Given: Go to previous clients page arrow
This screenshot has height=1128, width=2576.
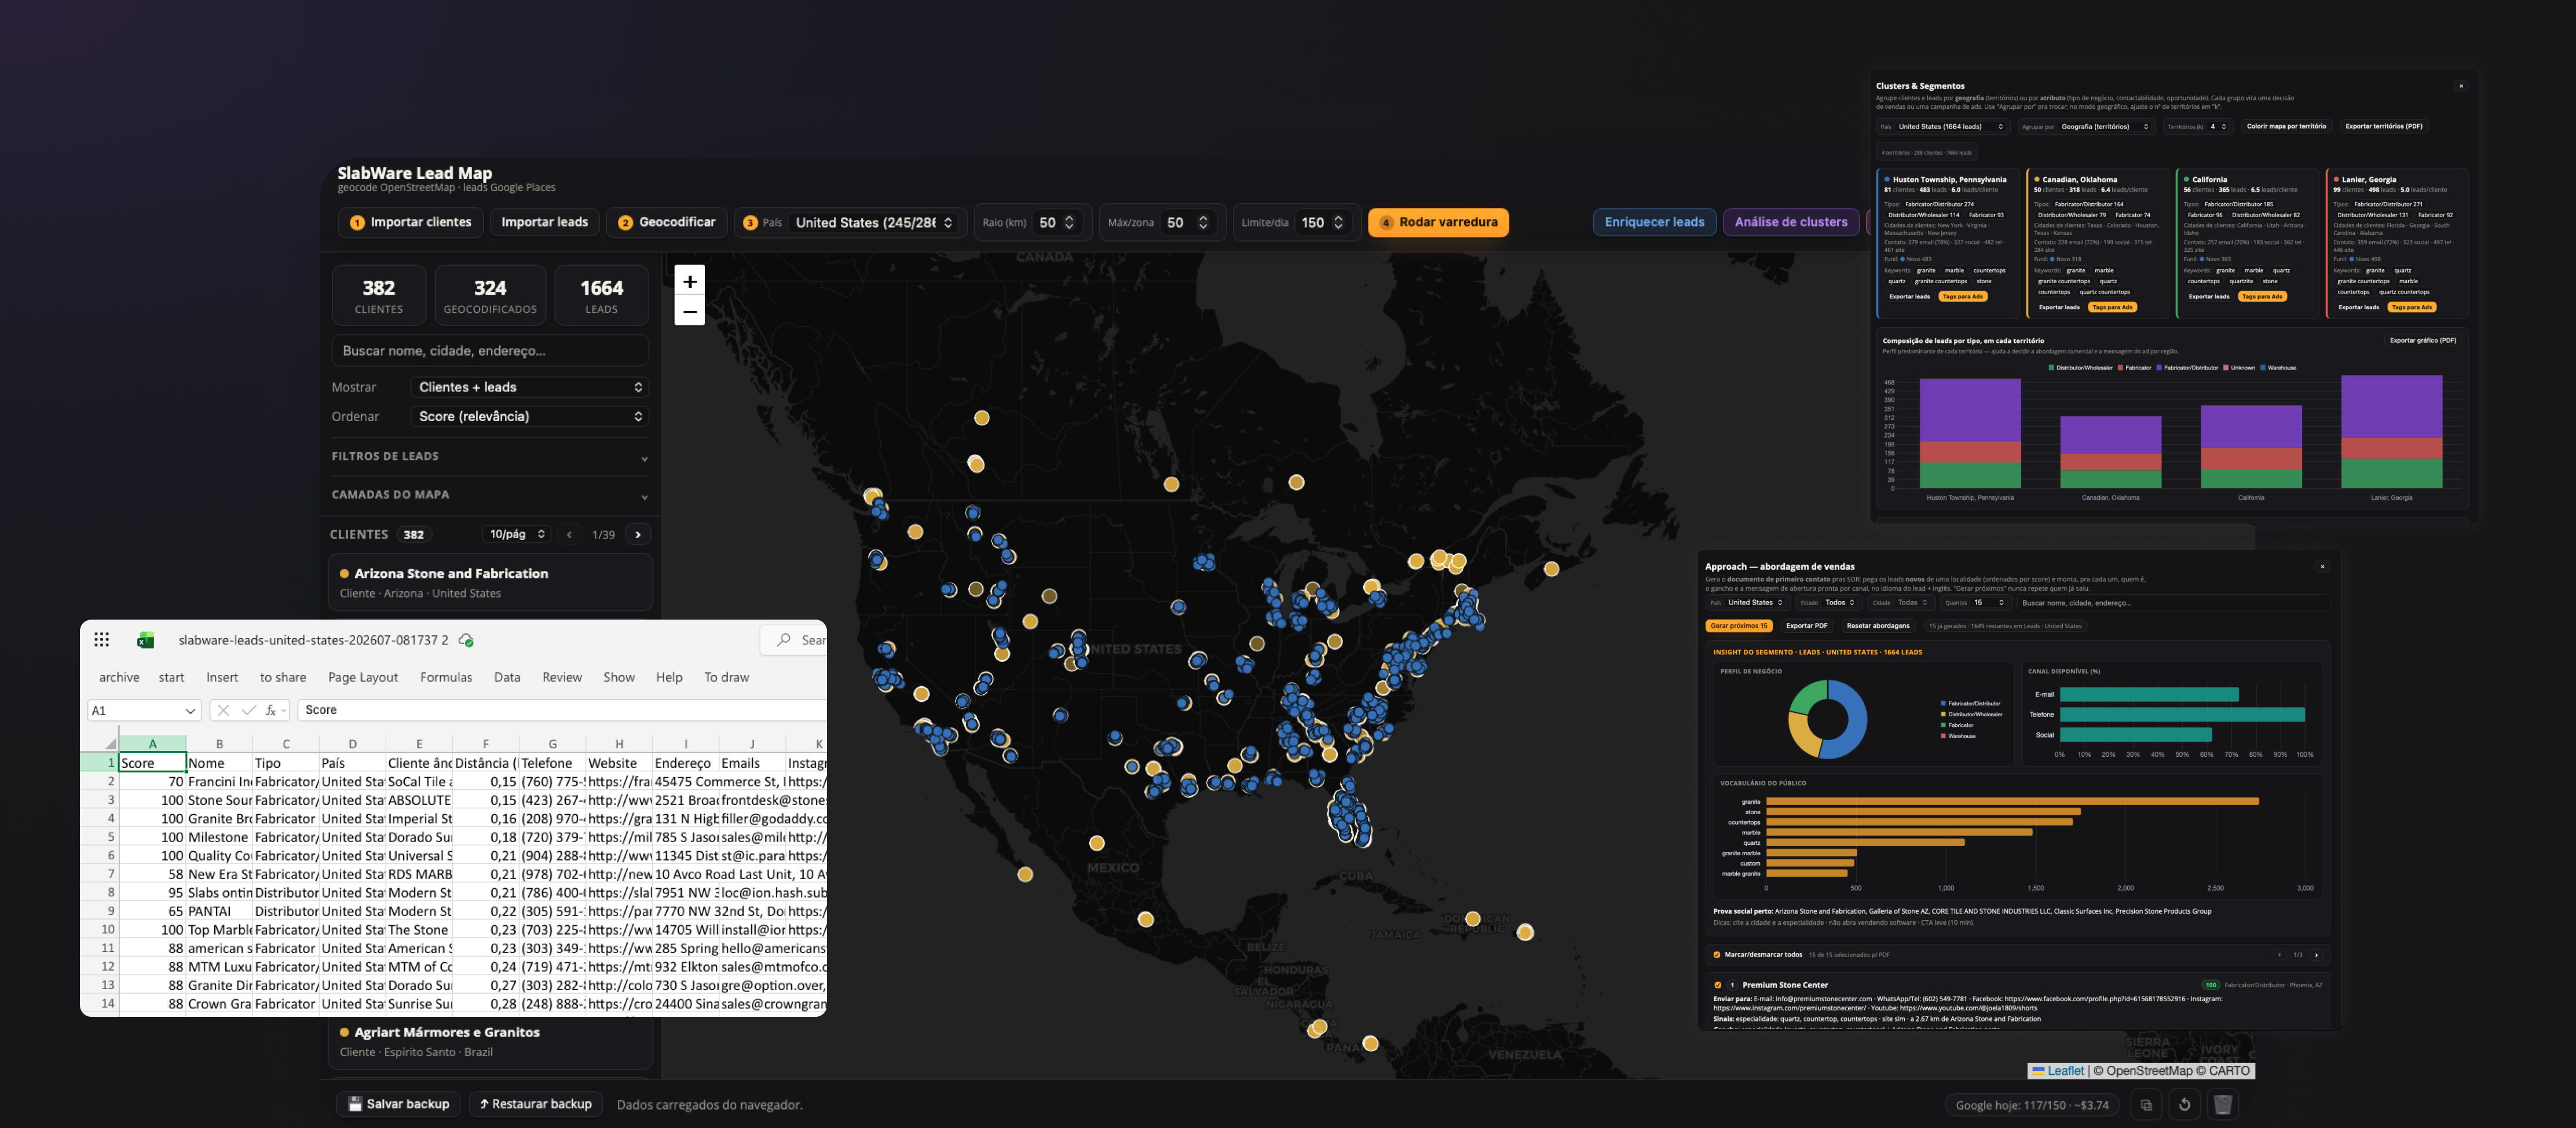Looking at the screenshot, I should 569,534.
